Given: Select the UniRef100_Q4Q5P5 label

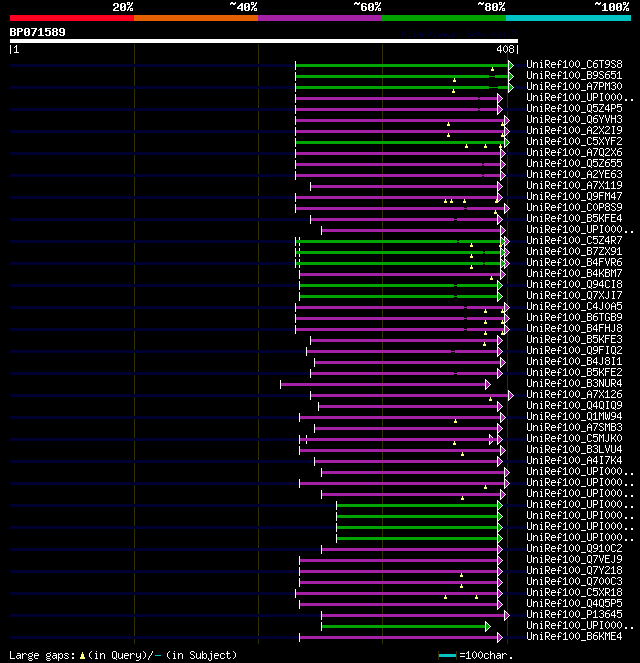Looking at the screenshot, I should pos(574,603).
